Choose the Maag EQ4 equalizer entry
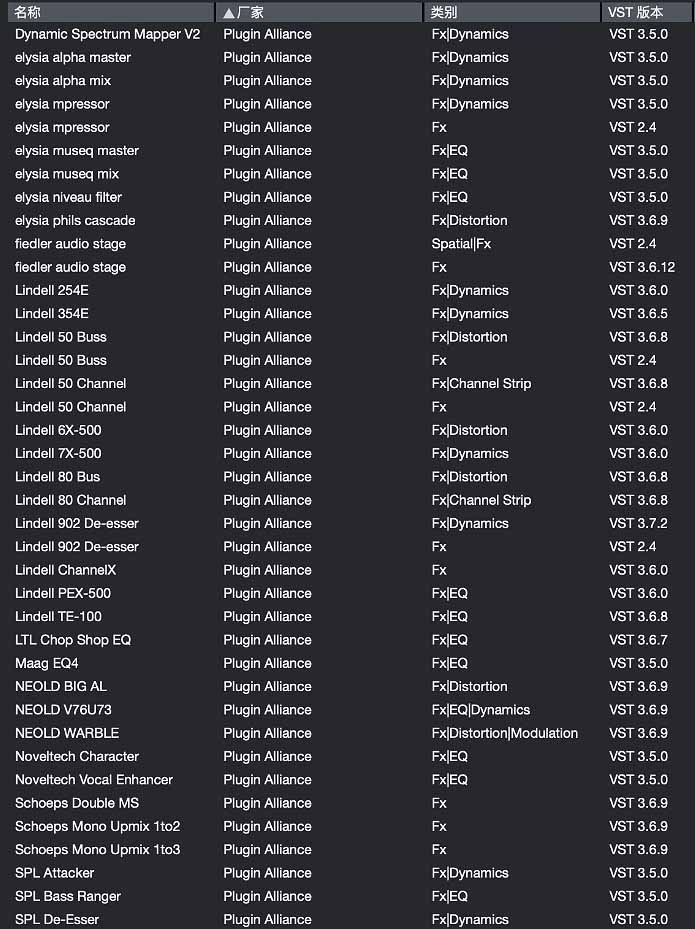Screen dimensions: 695x929 (x=47, y=663)
